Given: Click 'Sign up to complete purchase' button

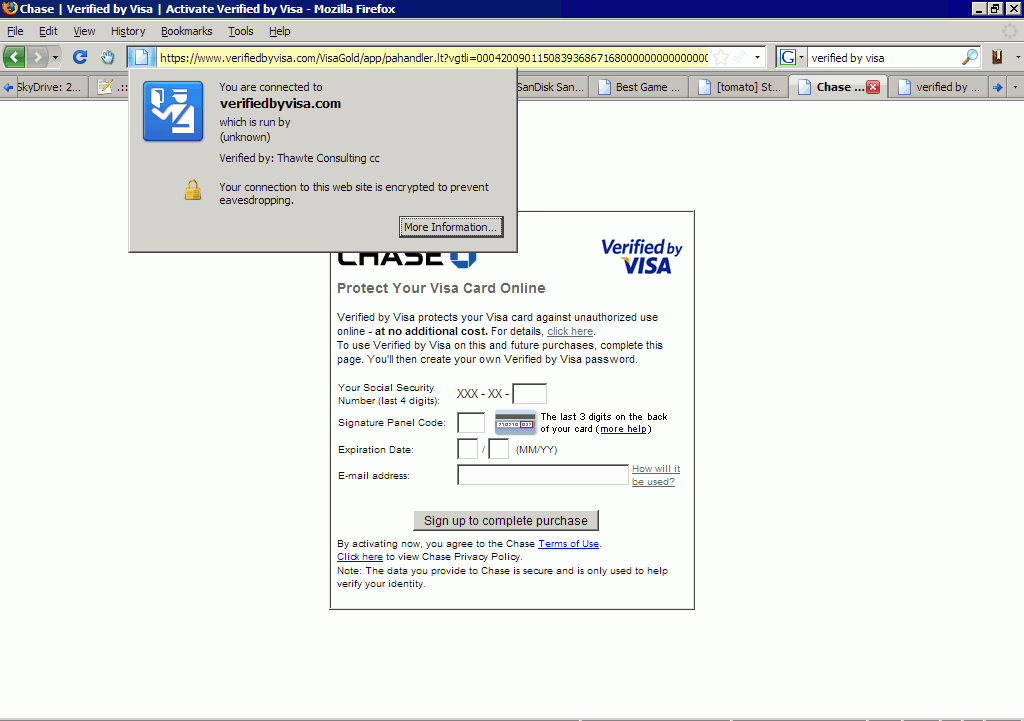Looking at the screenshot, I should [506, 521].
